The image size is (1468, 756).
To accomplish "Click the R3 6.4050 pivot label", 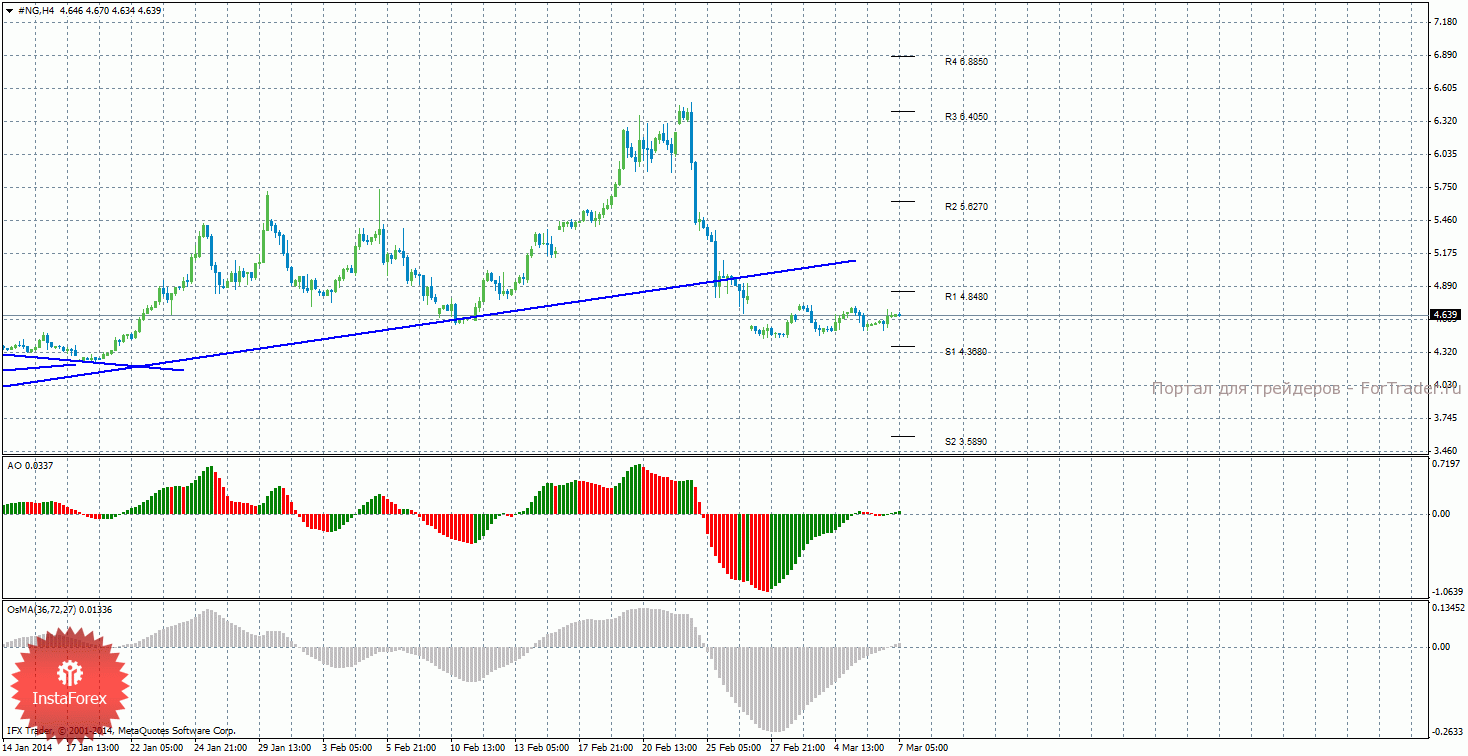I will coord(966,117).
